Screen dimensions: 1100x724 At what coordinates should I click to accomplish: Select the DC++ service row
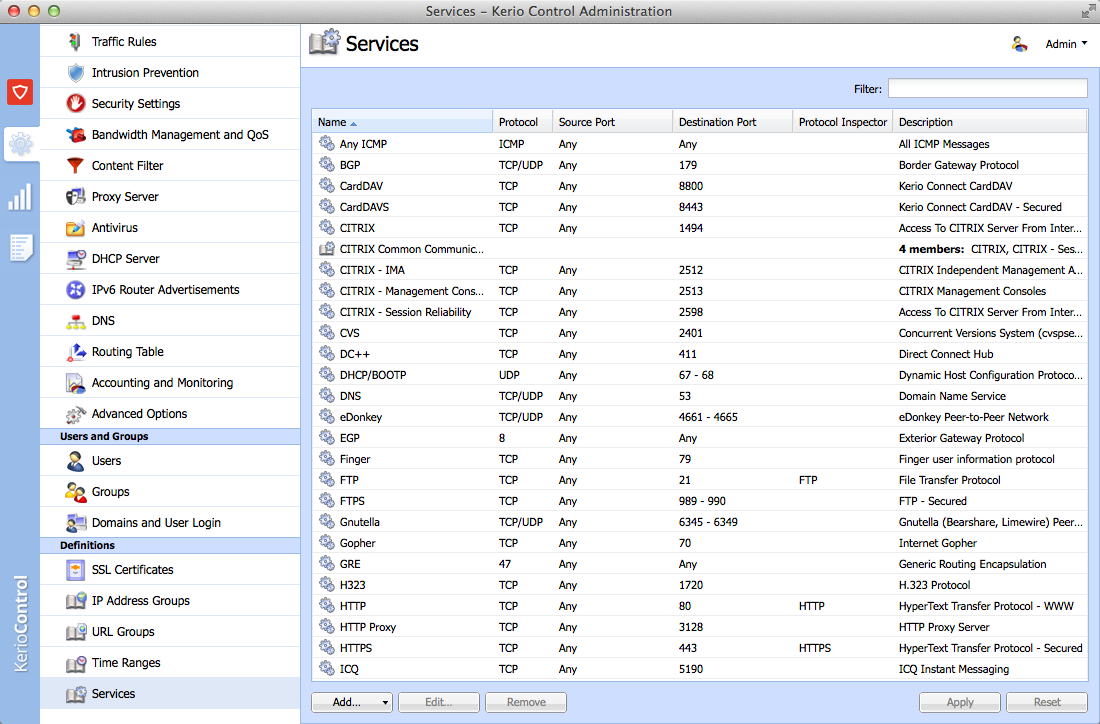click(x=699, y=354)
